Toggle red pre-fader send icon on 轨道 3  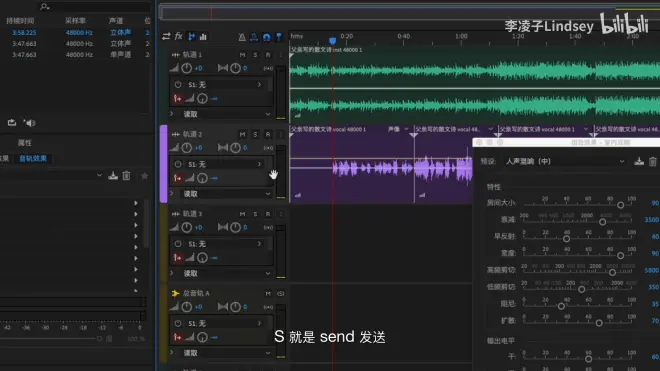pos(178,258)
